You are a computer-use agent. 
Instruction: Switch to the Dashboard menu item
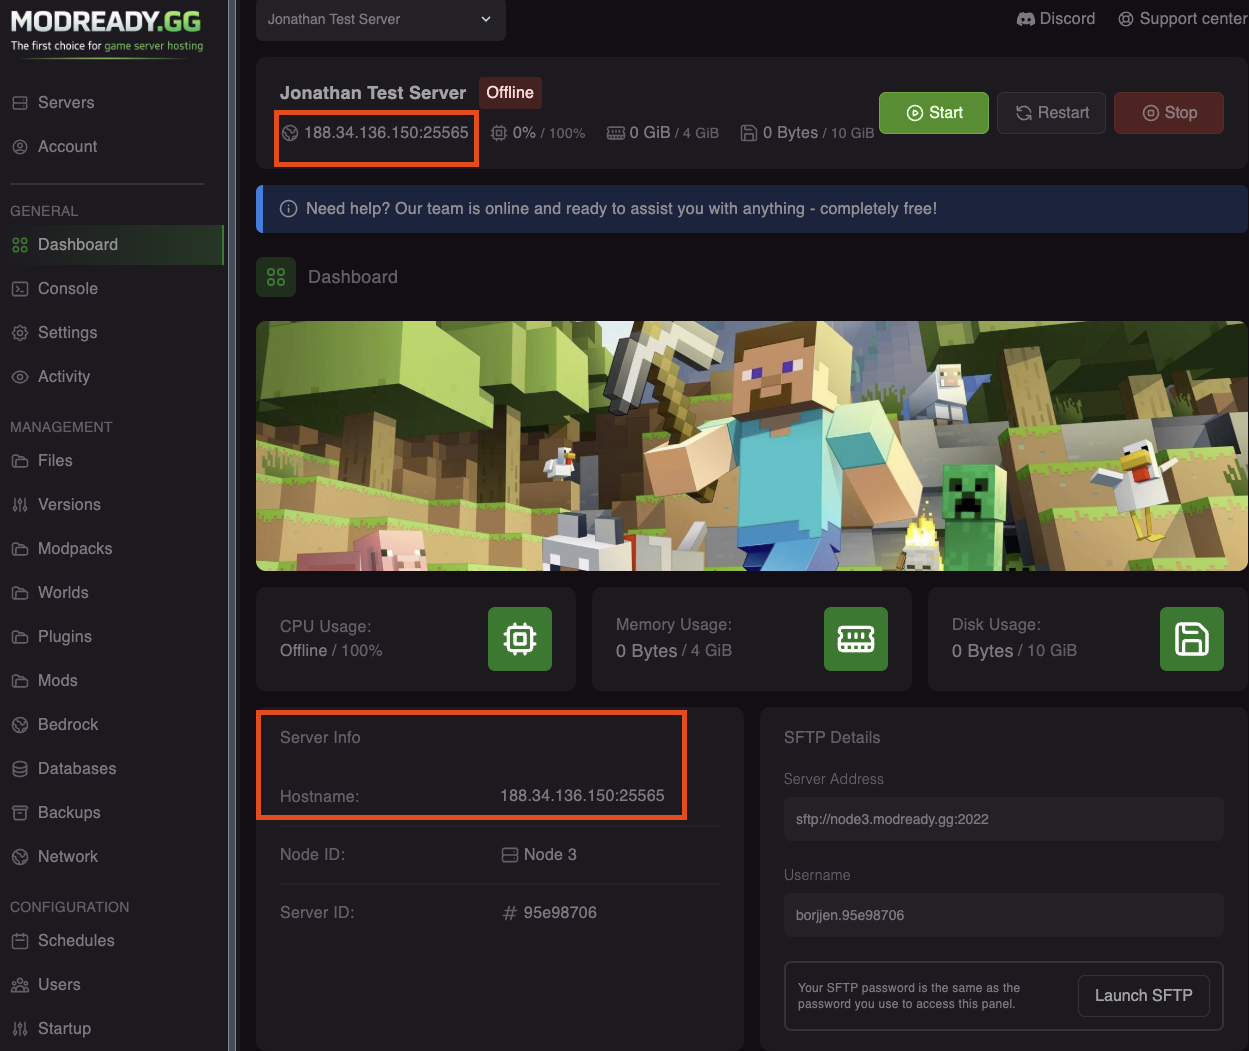click(x=78, y=244)
